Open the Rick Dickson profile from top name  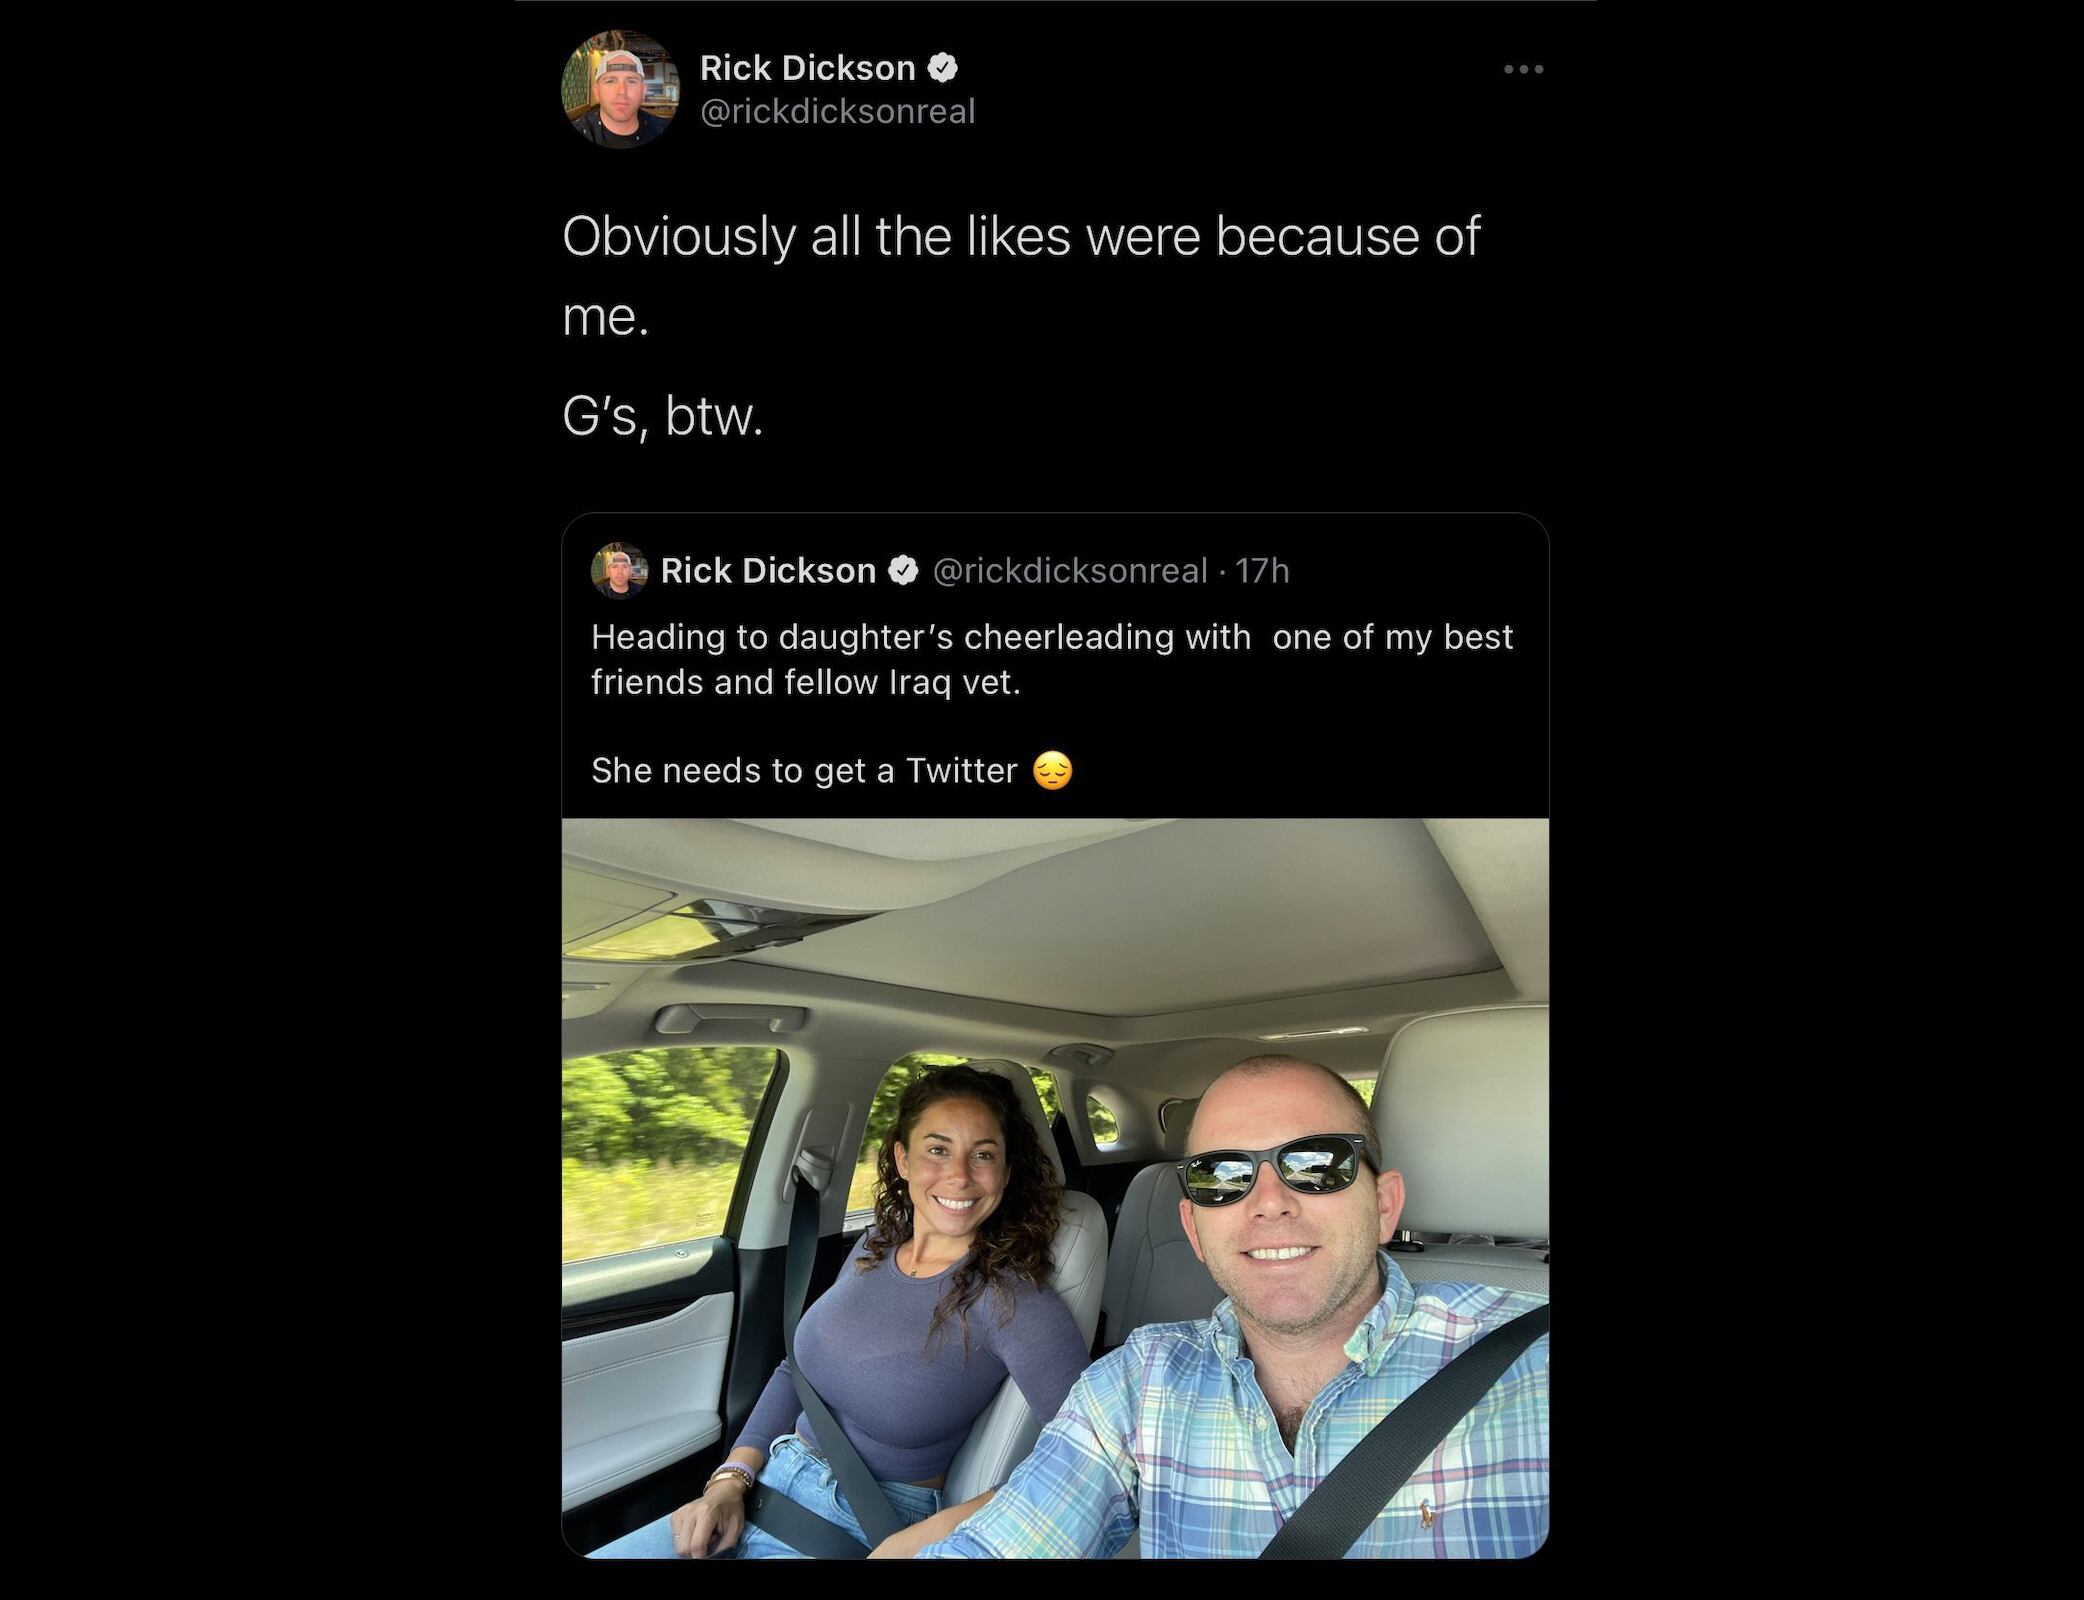(807, 68)
